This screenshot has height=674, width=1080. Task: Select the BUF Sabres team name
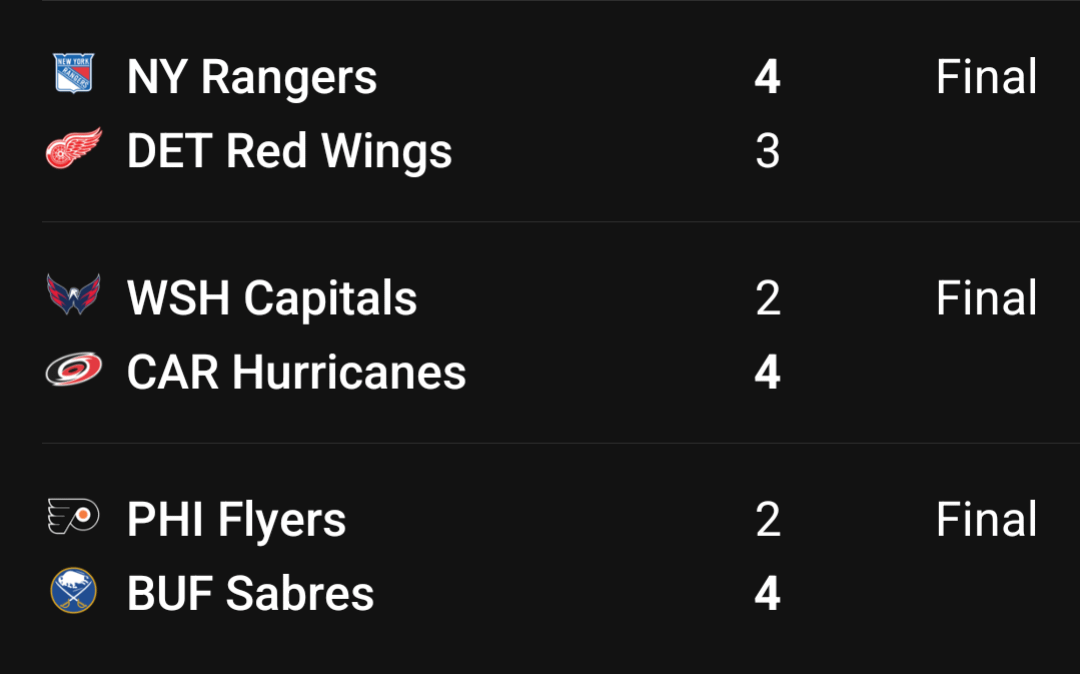tap(250, 594)
